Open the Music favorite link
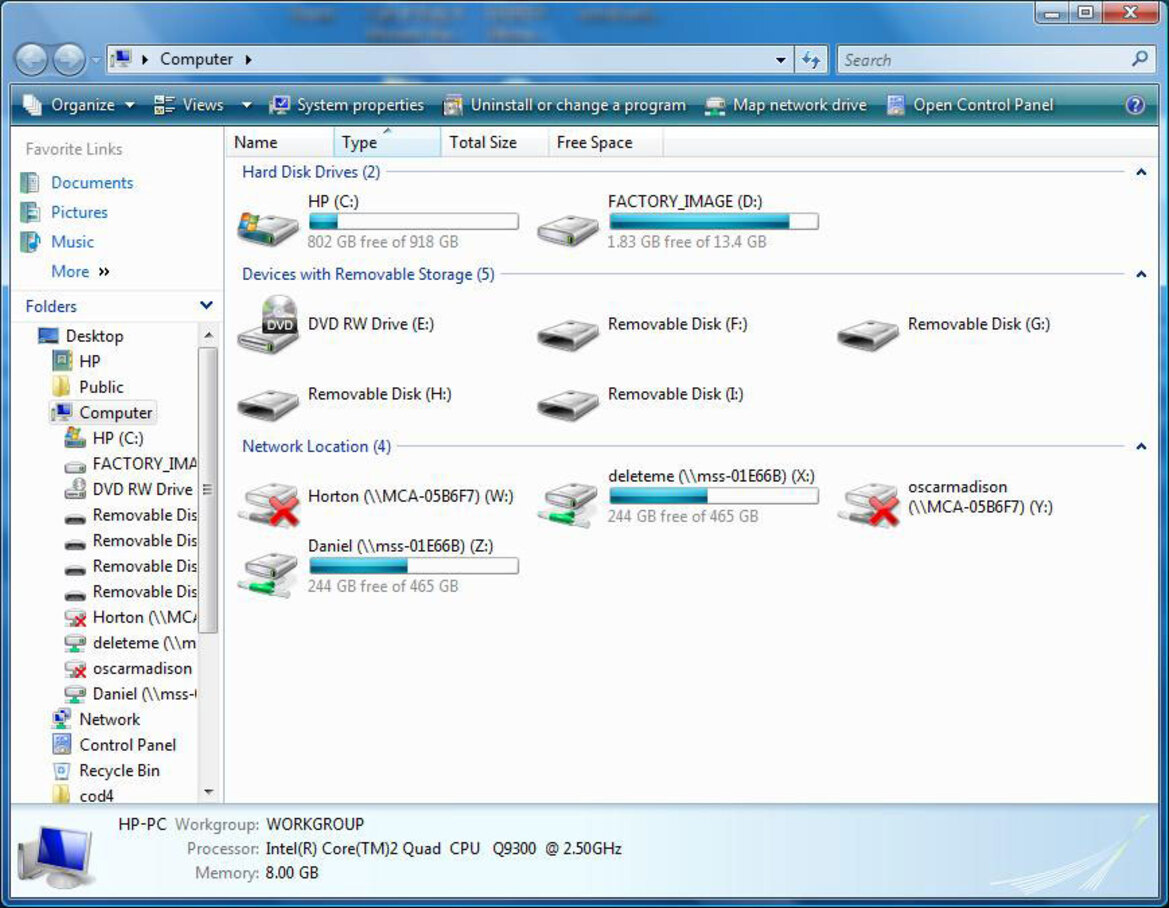The height and width of the screenshot is (908, 1169). pos(72,242)
